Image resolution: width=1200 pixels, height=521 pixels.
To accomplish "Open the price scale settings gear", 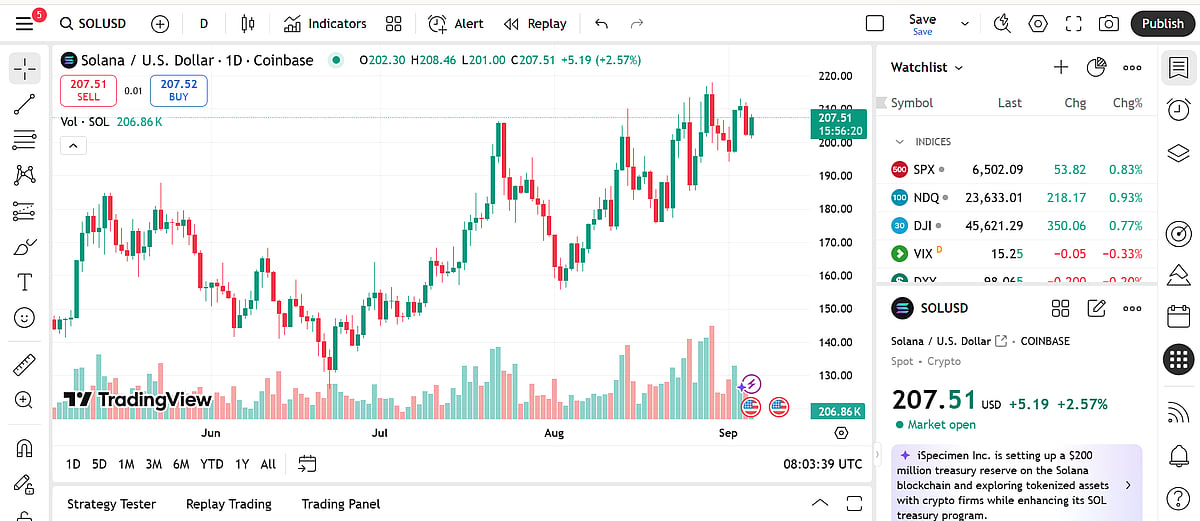I will [x=841, y=433].
